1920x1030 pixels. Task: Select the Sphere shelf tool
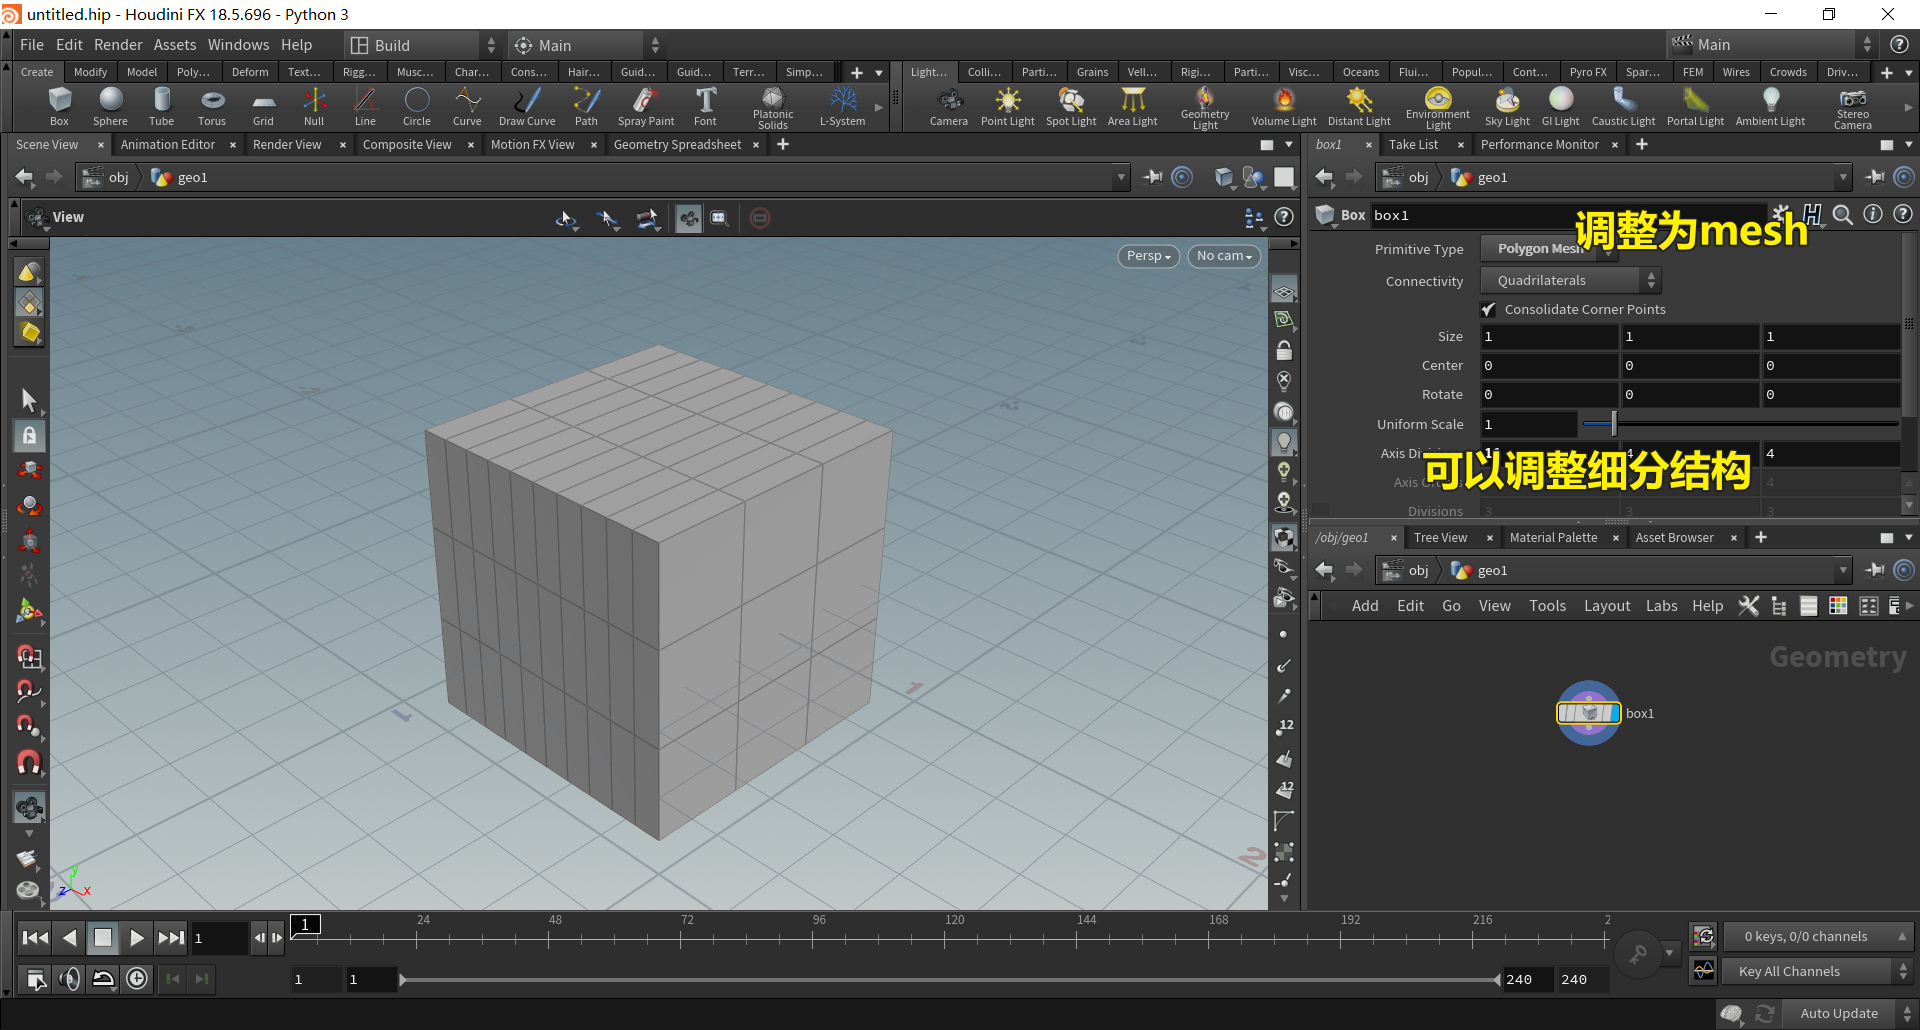coord(110,106)
